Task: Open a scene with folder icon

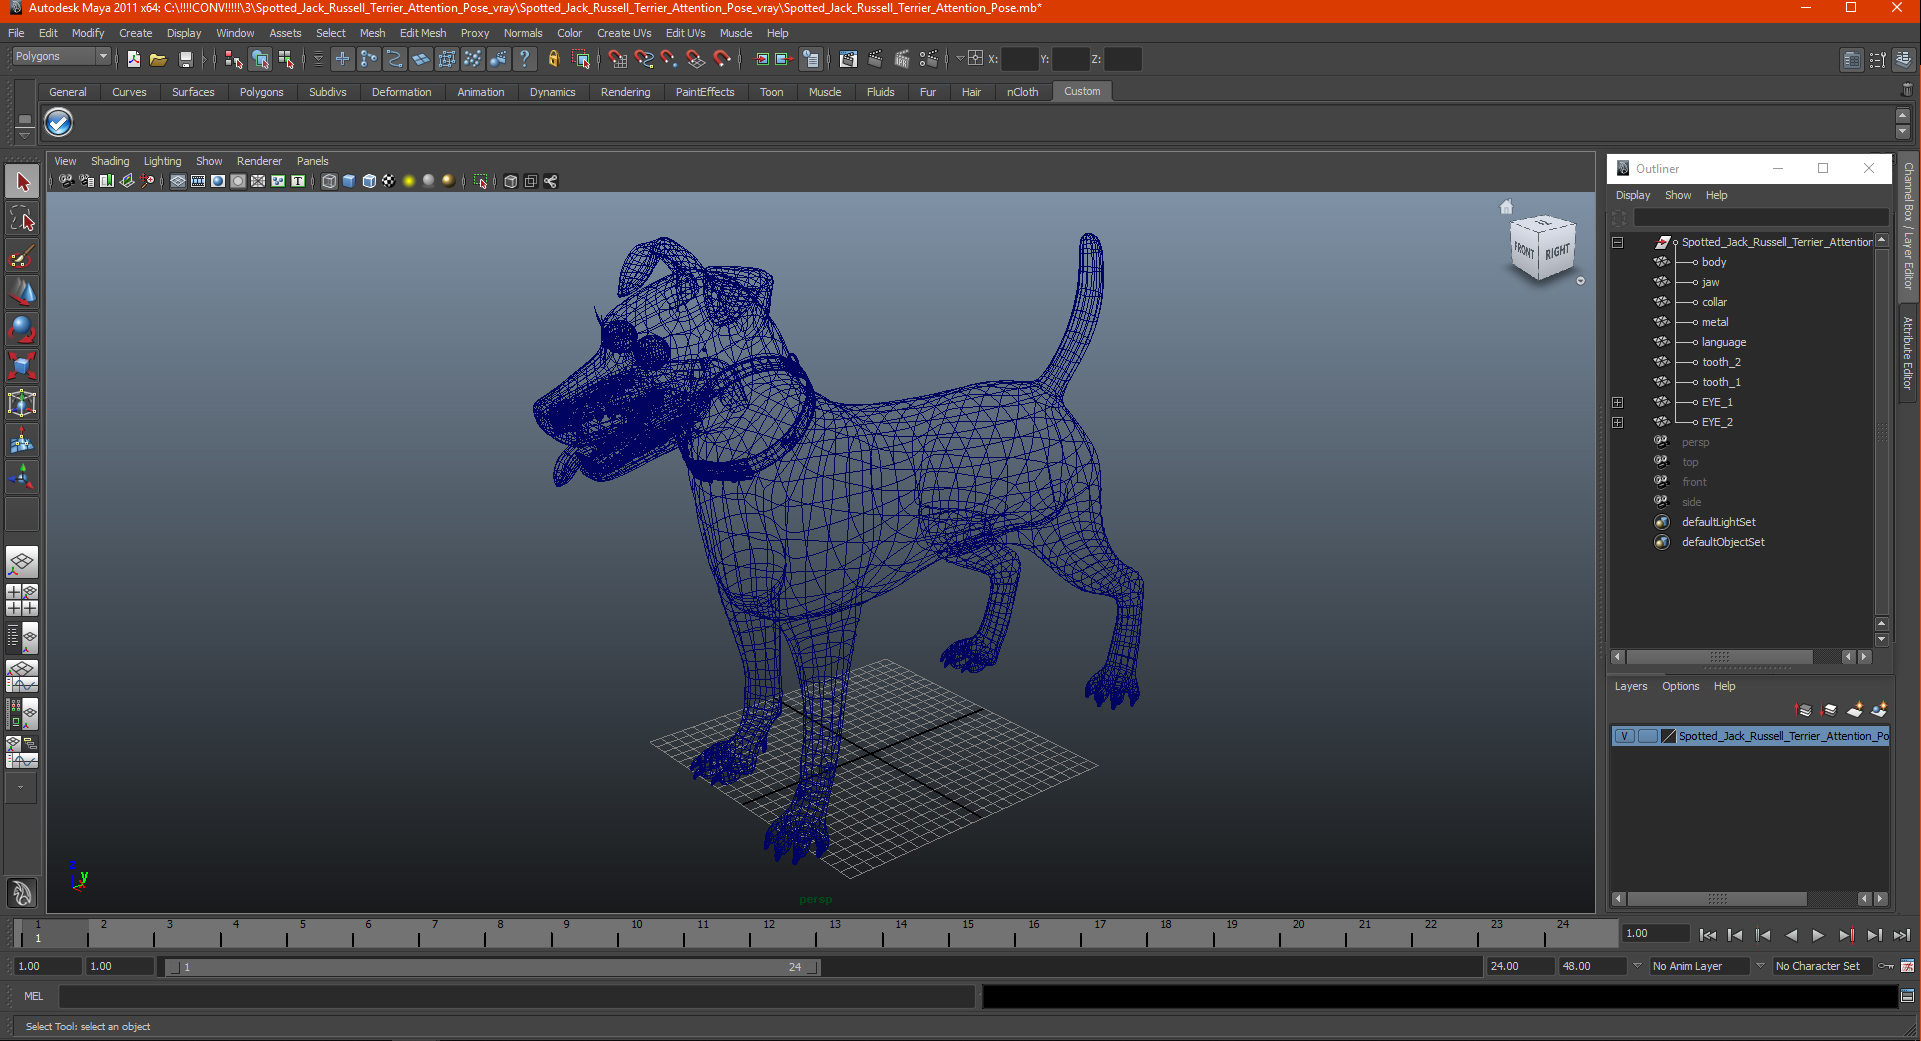Action: click(x=158, y=59)
